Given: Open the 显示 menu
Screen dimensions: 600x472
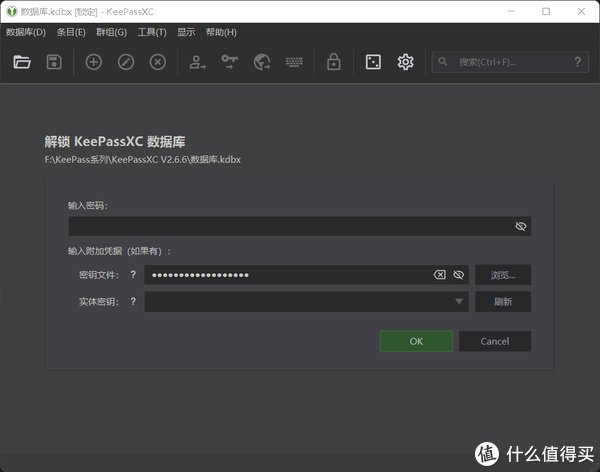Looking at the screenshot, I should click(186, 32).
